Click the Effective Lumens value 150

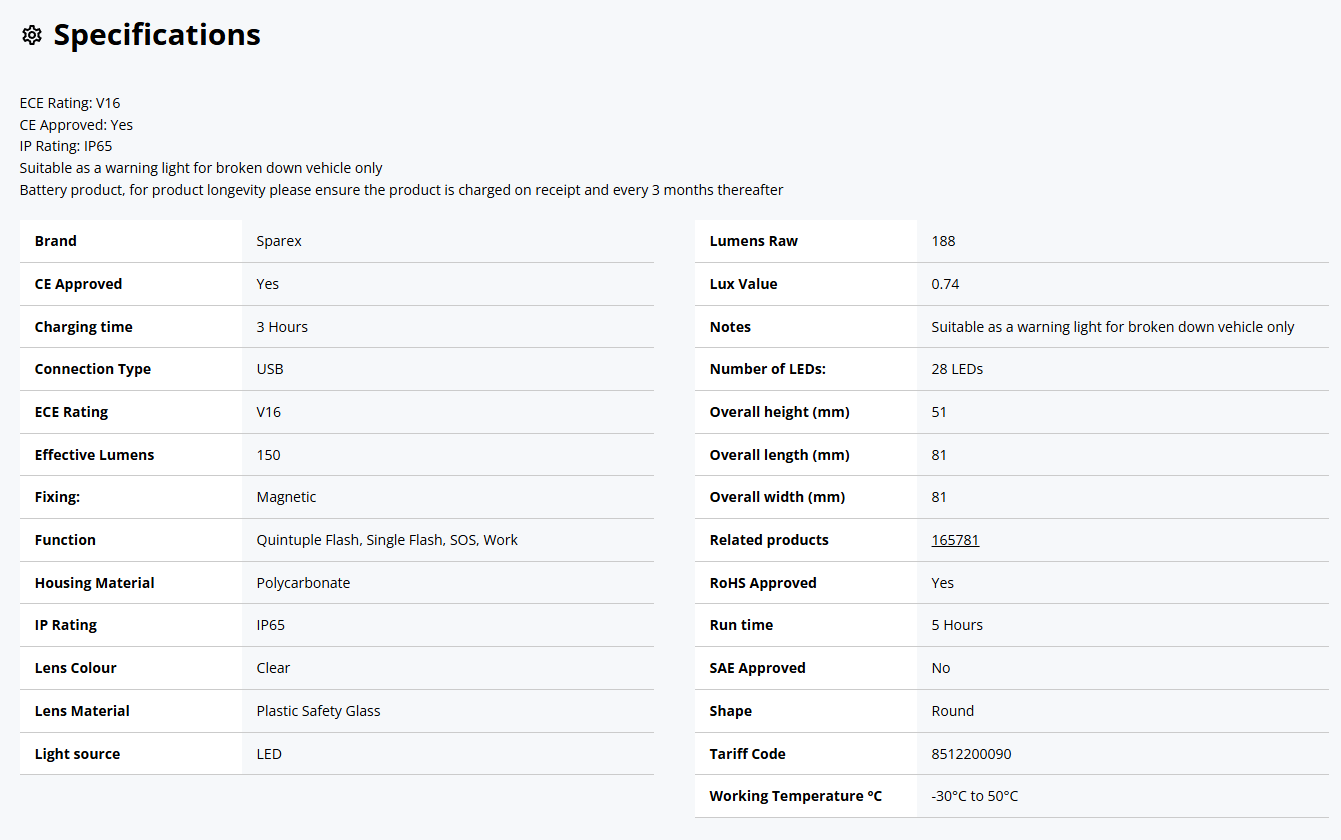pos(269,455)
